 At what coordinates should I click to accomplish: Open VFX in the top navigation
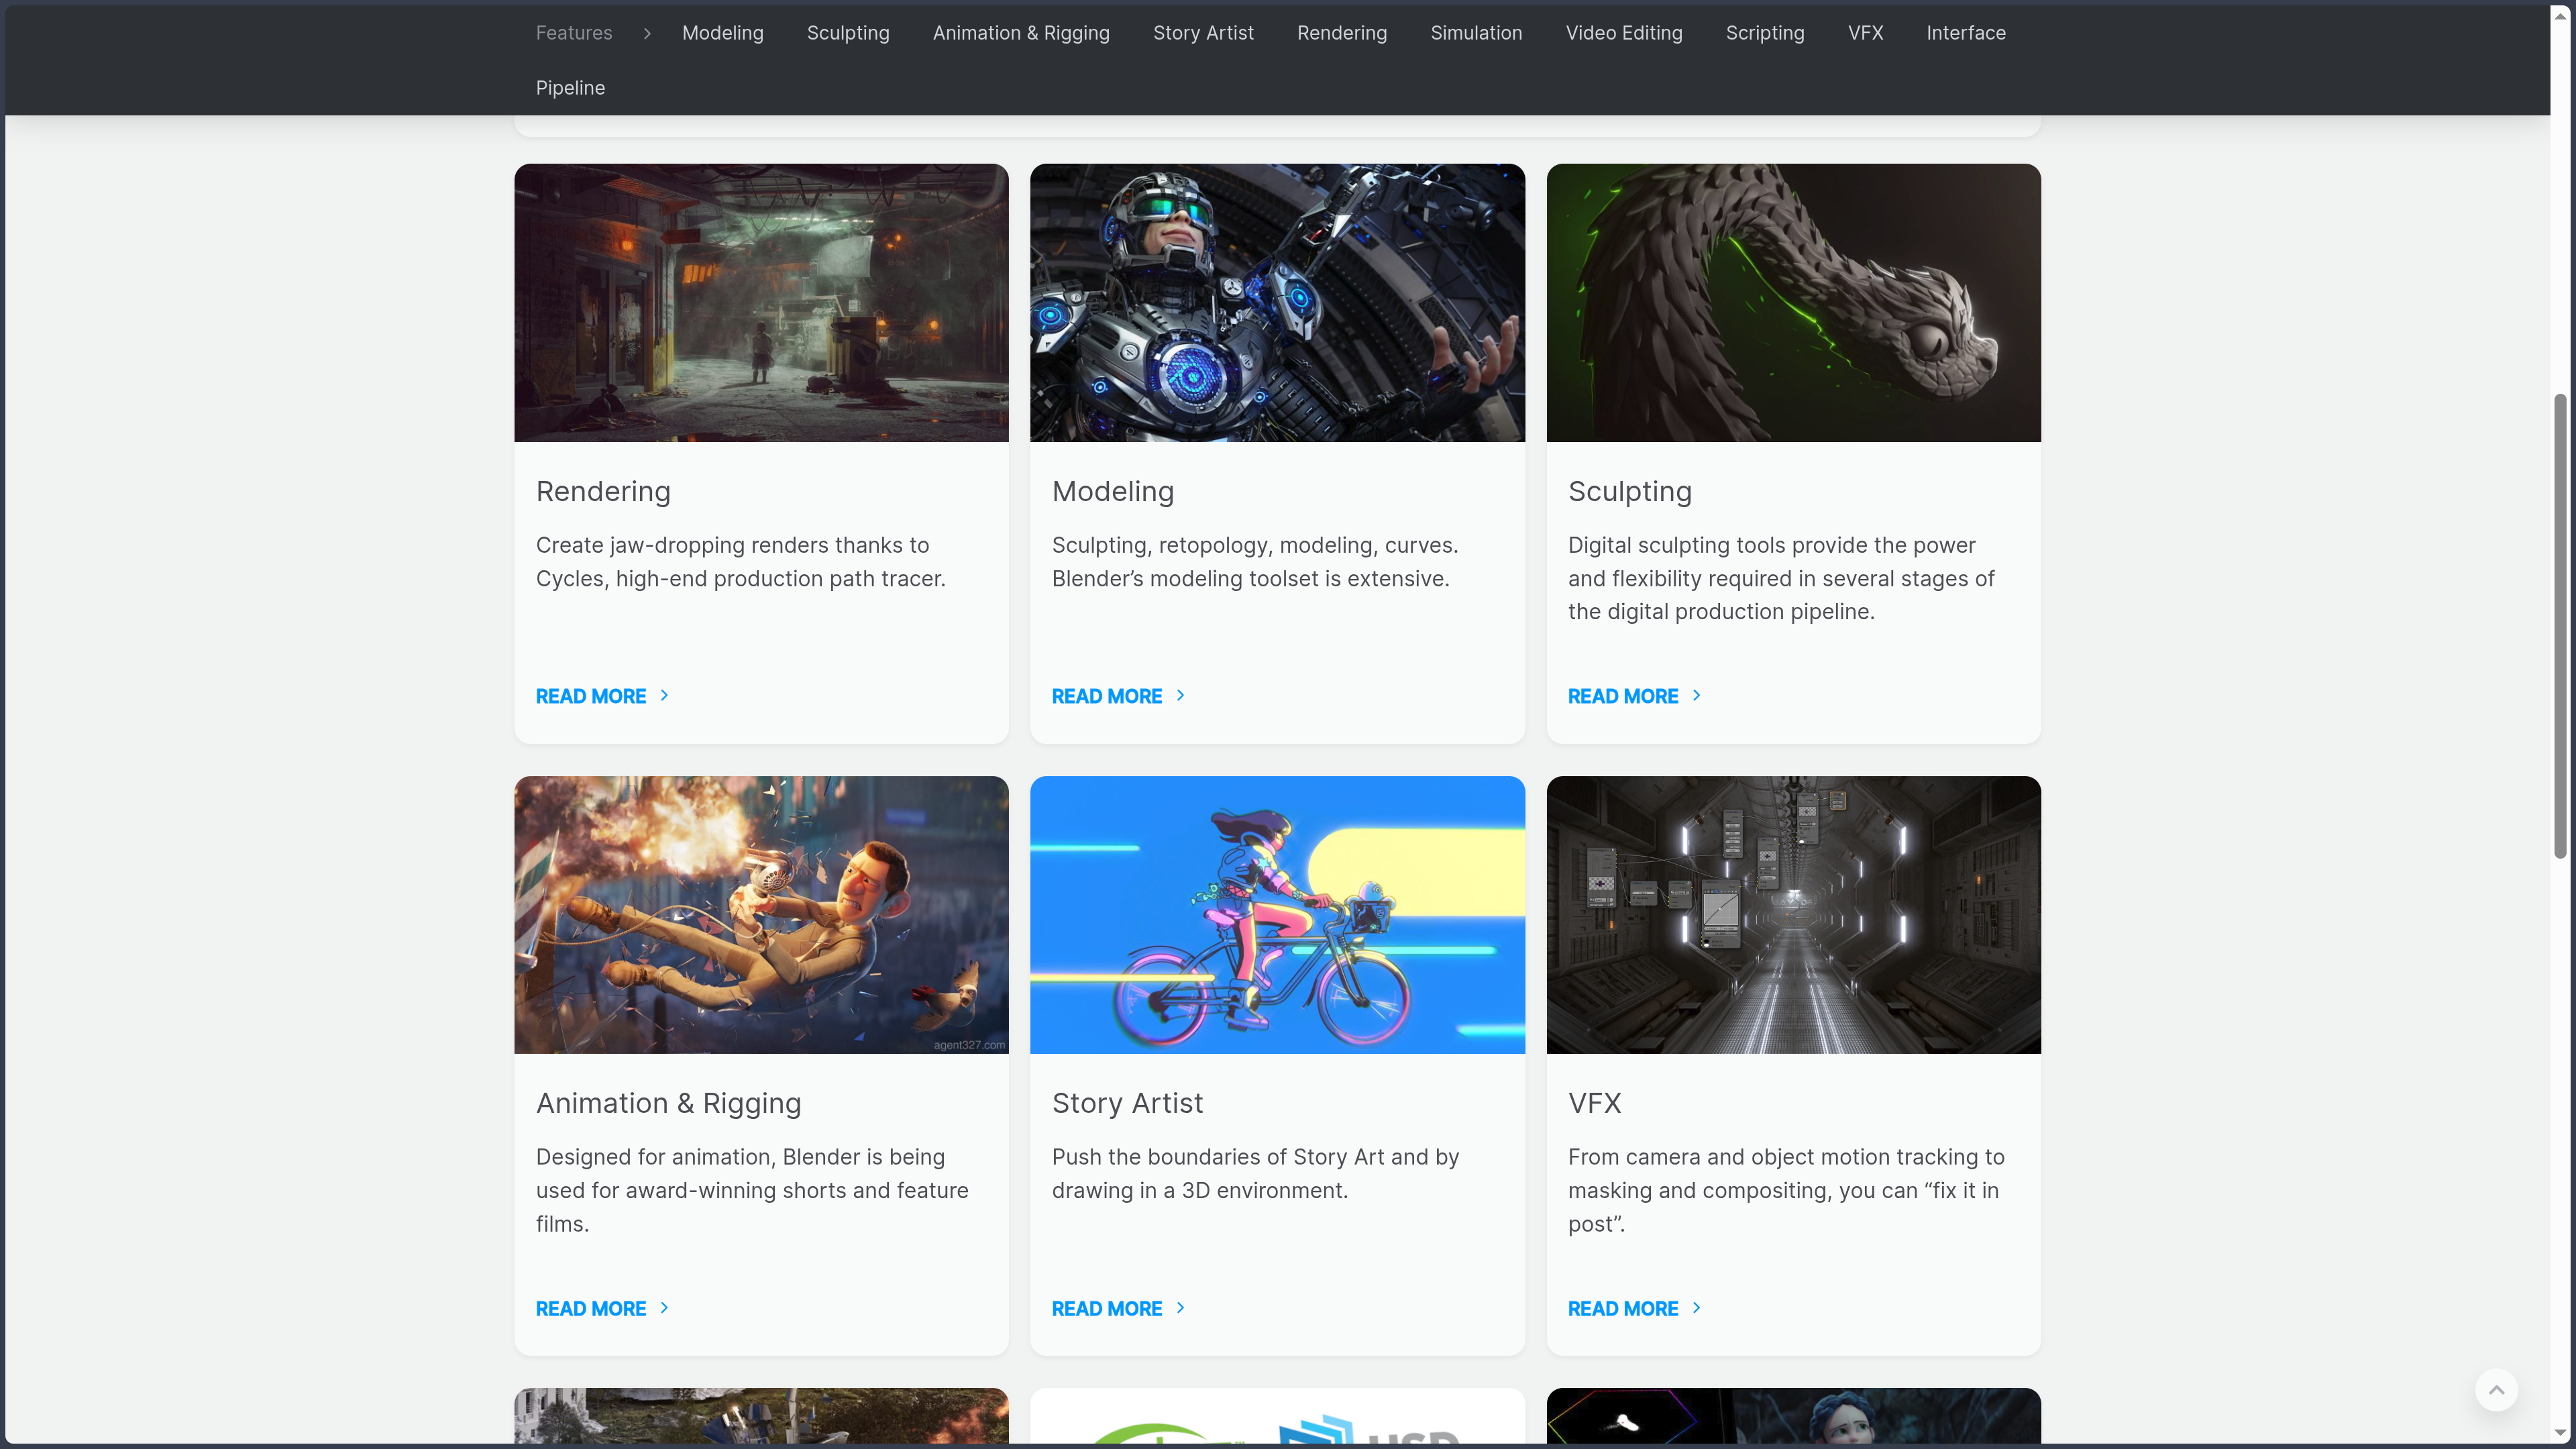(x=1865, y=33)
